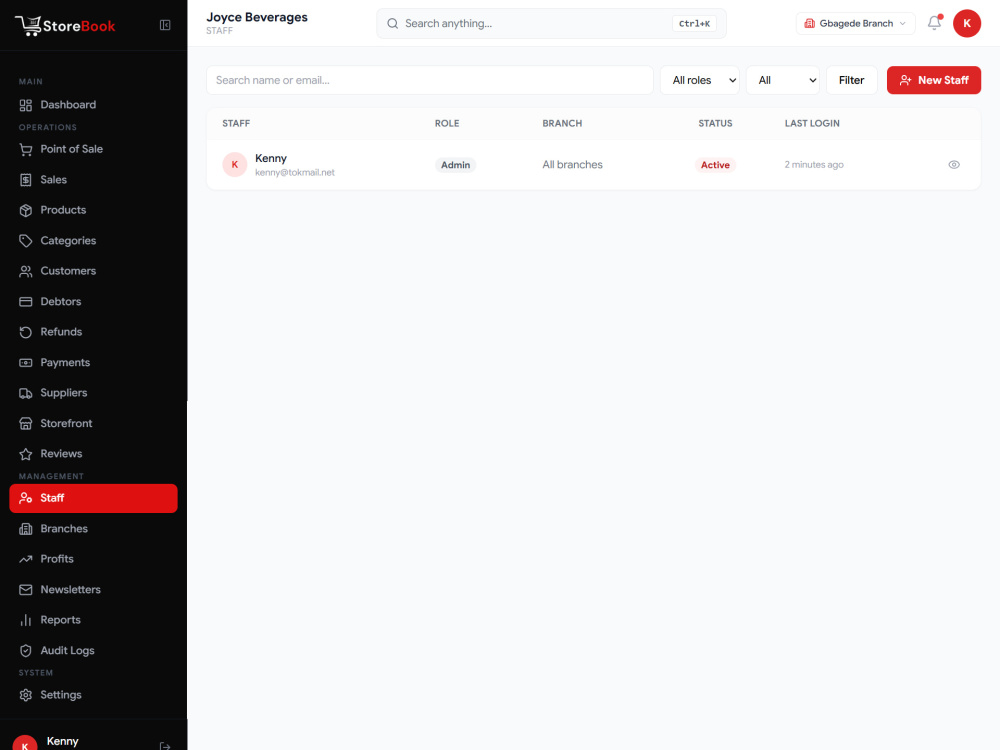
Task: Click the Profits trending arrow icon
Action: (x=26, y=559)
